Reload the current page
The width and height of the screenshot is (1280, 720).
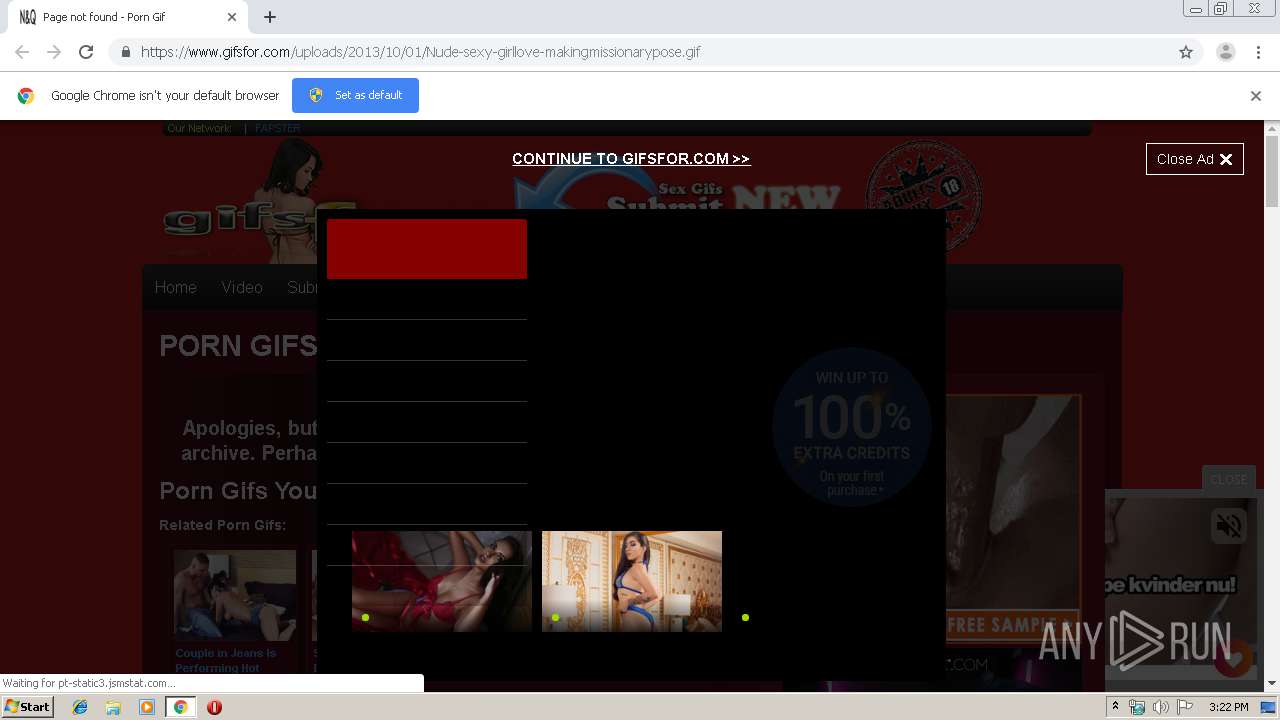click(x=86, y=52)
